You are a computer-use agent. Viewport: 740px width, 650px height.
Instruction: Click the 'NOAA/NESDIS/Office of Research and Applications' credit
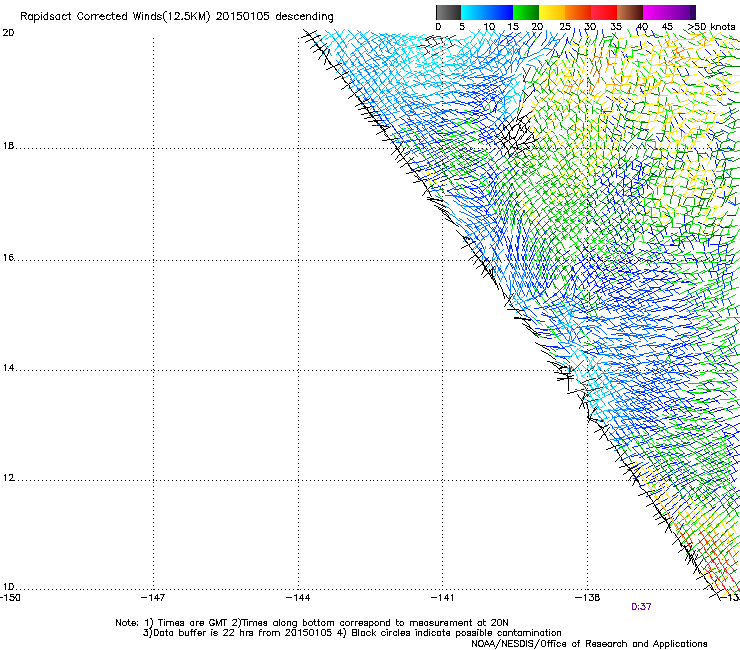[x=589, y=644]
